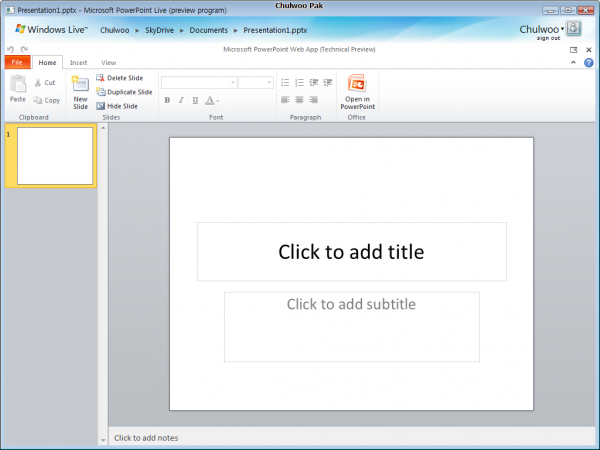
Task: Collapse the ribbon with the caret icon
Action: click(573, 62)
